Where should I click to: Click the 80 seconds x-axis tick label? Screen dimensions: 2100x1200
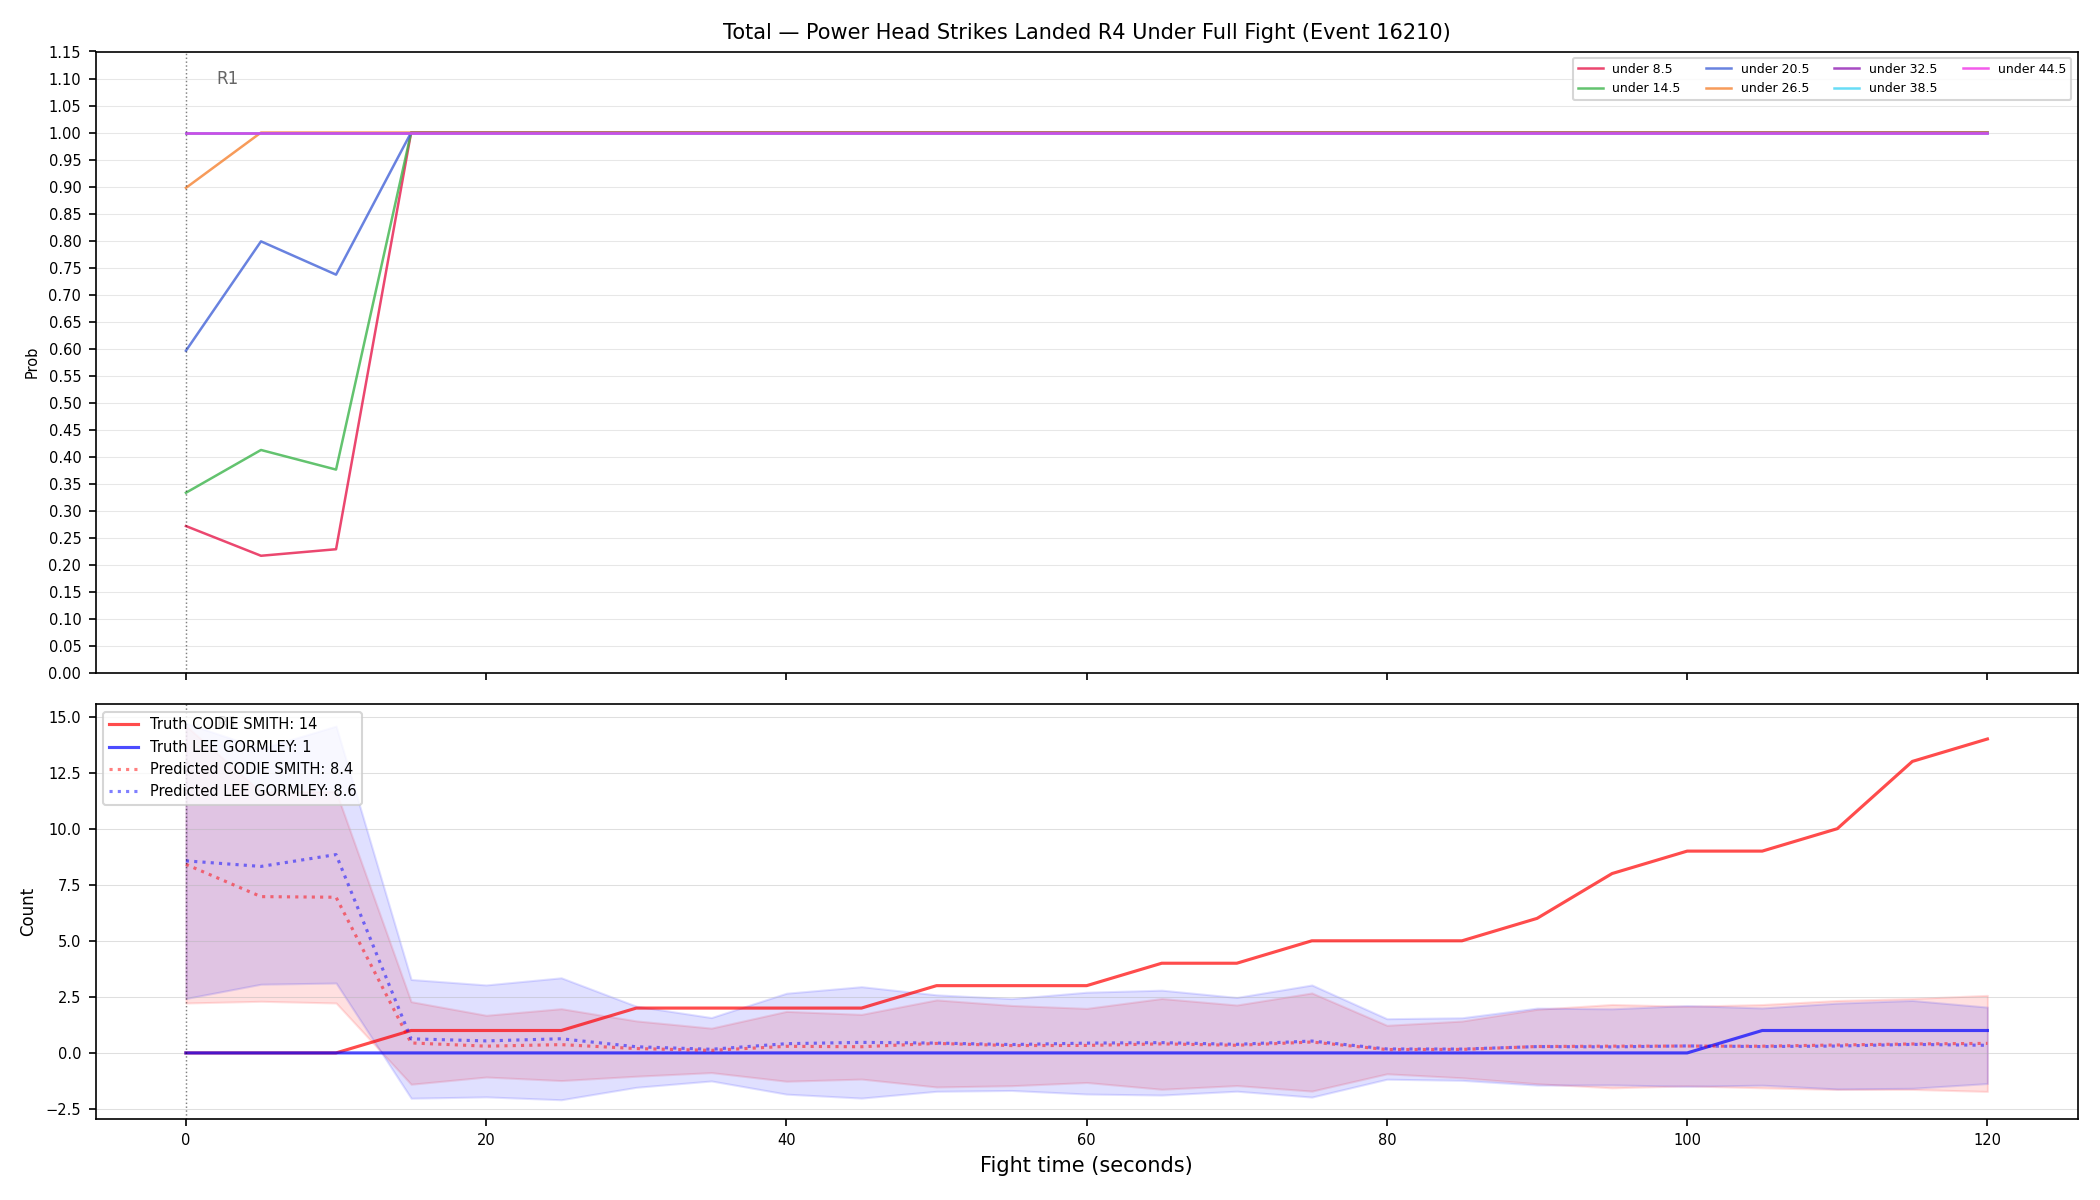(x=1386, y=1138)
